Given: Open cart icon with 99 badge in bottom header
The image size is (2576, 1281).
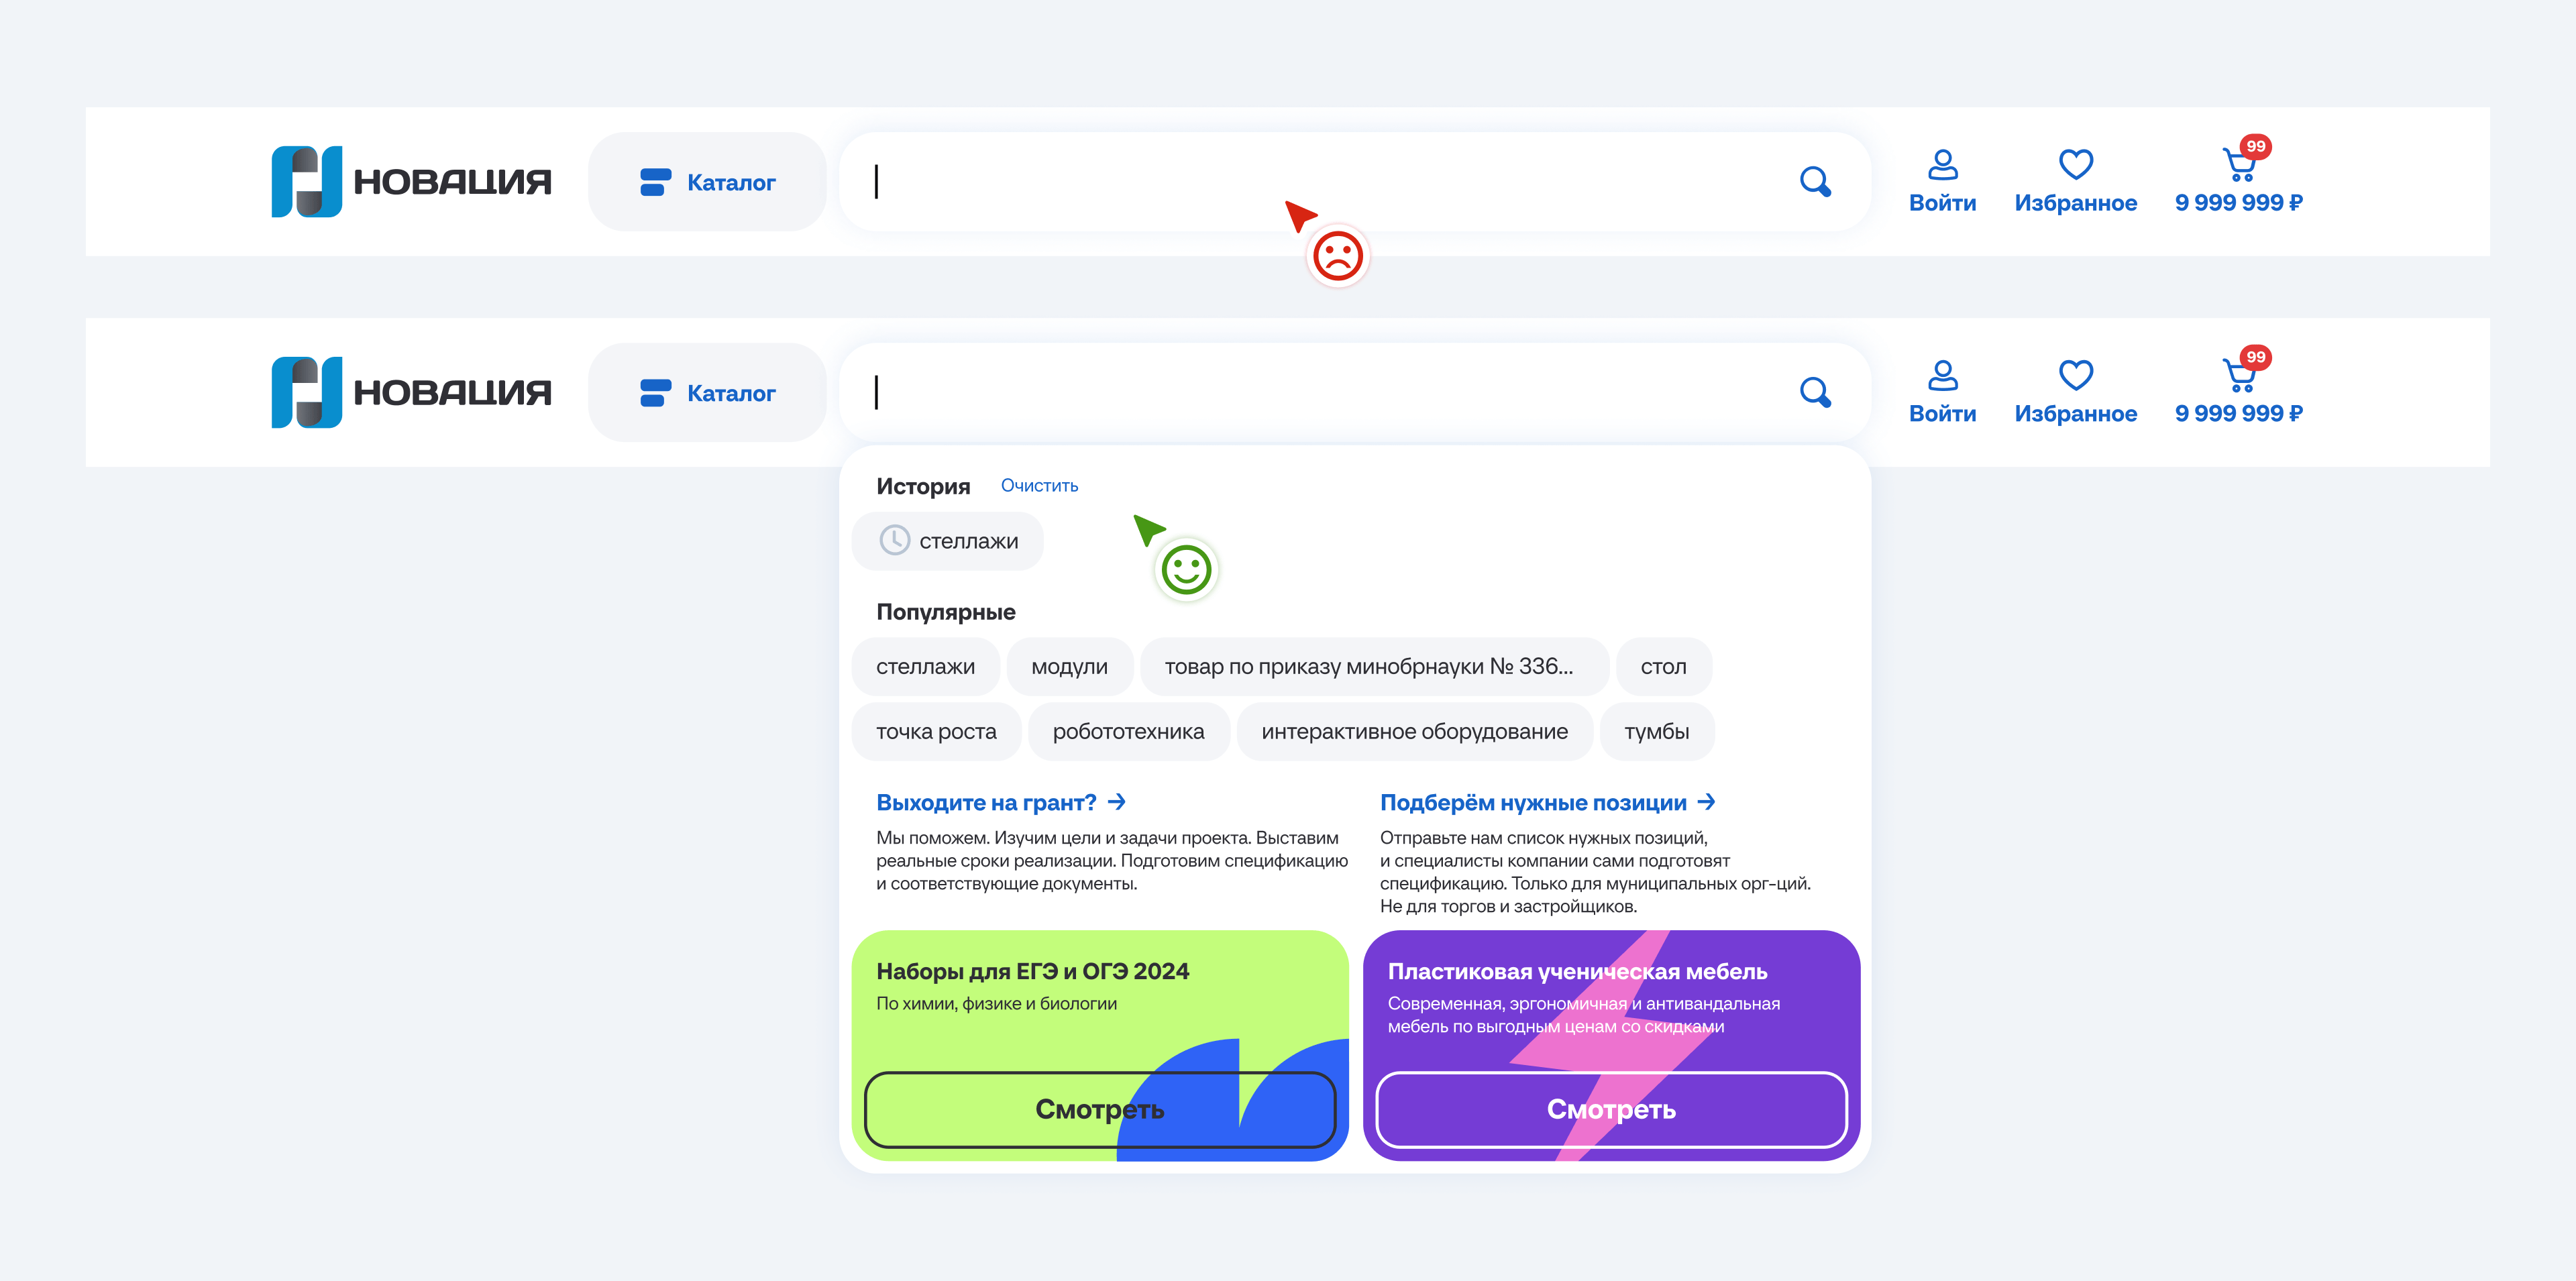Looking at the screenshot, I should [2238, 376].
